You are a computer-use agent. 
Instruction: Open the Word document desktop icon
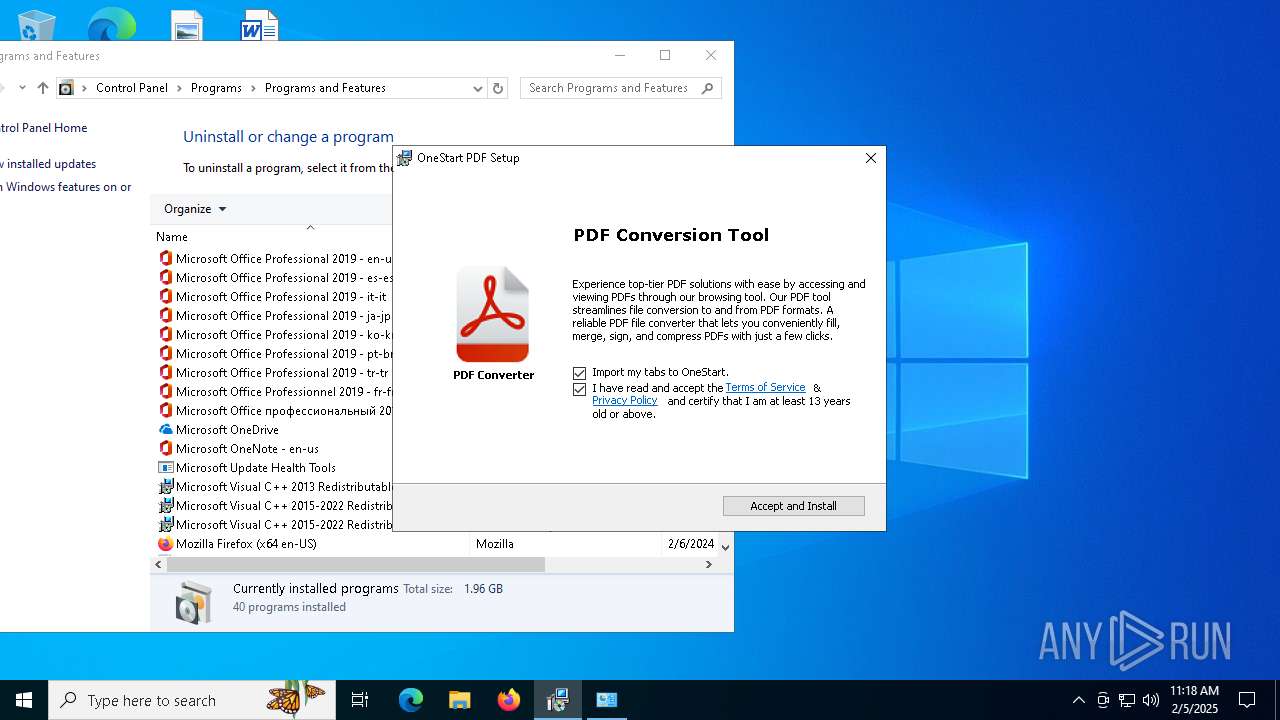click(x=259, y=25)
